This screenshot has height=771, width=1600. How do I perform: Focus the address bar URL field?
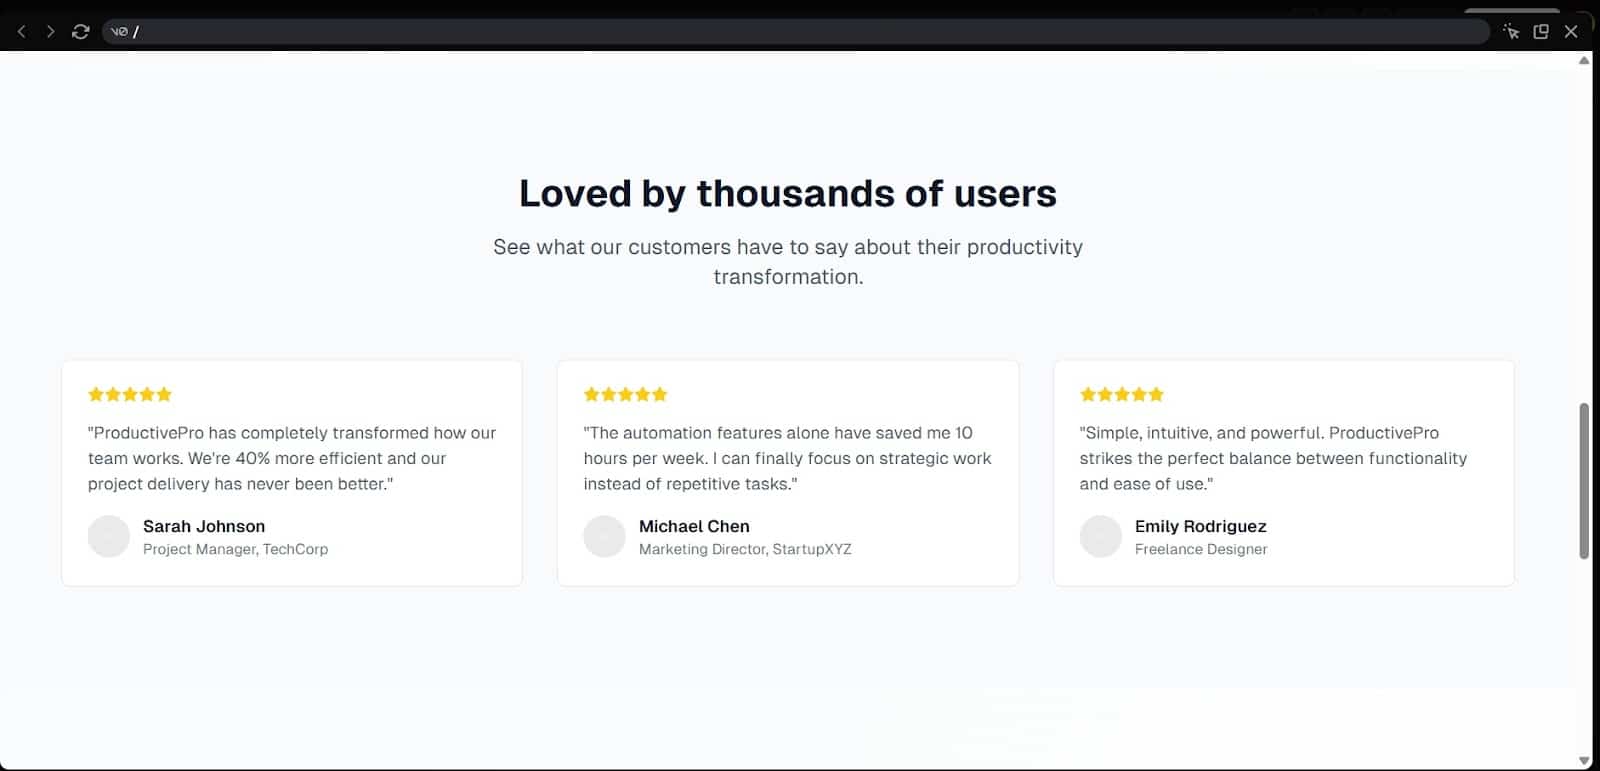pyautogui.click(x=795, y=32)
